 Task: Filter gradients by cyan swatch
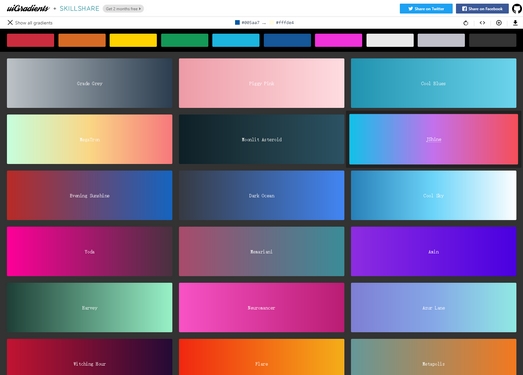[x=236, y=40]
